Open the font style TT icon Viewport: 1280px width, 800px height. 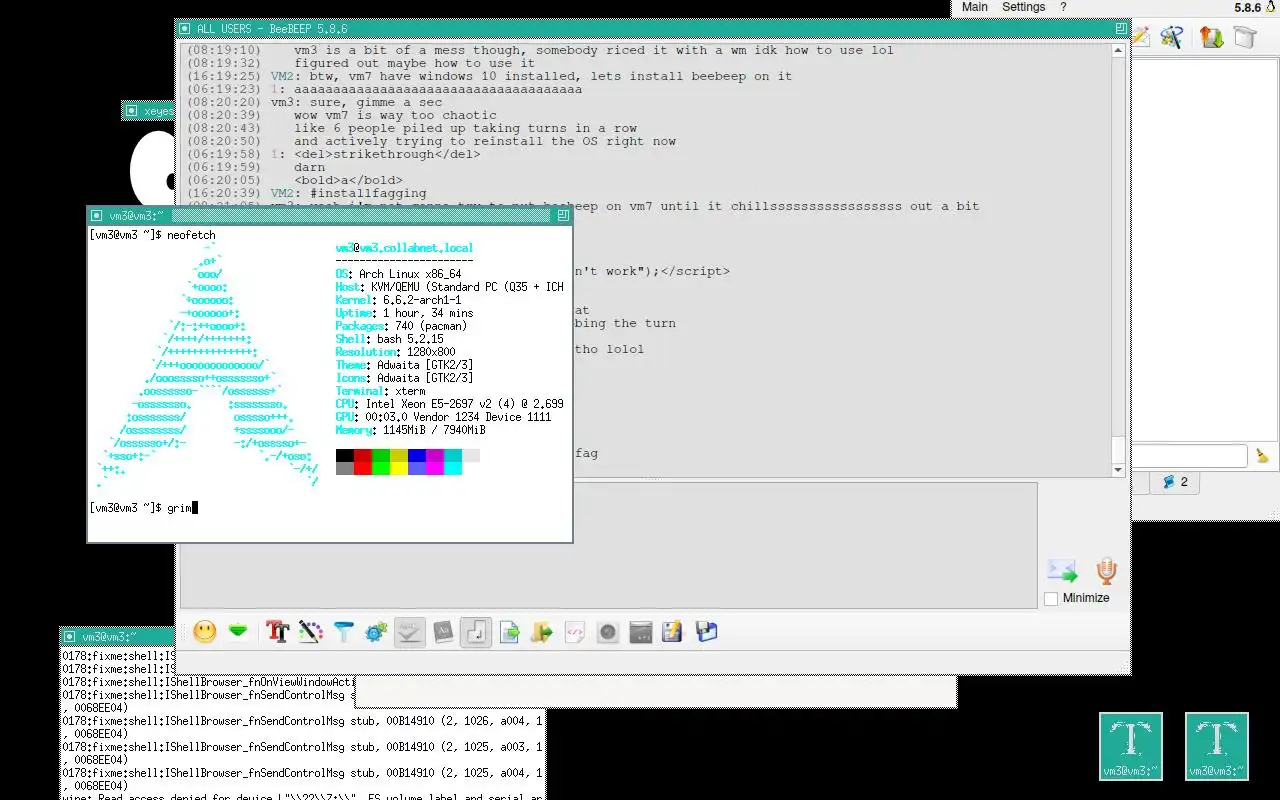277,632
